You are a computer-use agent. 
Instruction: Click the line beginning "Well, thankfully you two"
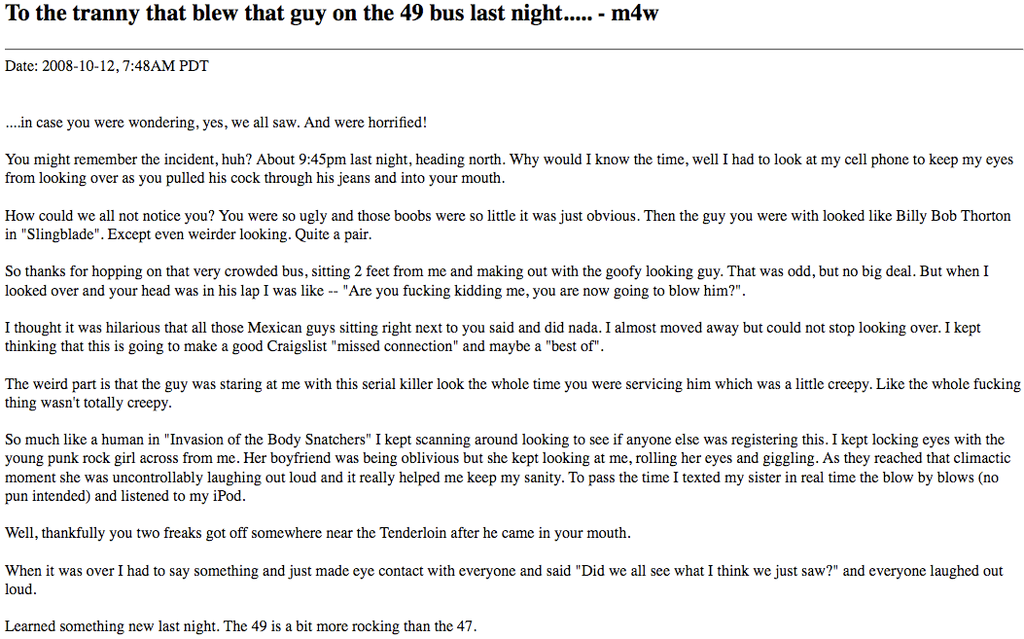coord(318,533)
